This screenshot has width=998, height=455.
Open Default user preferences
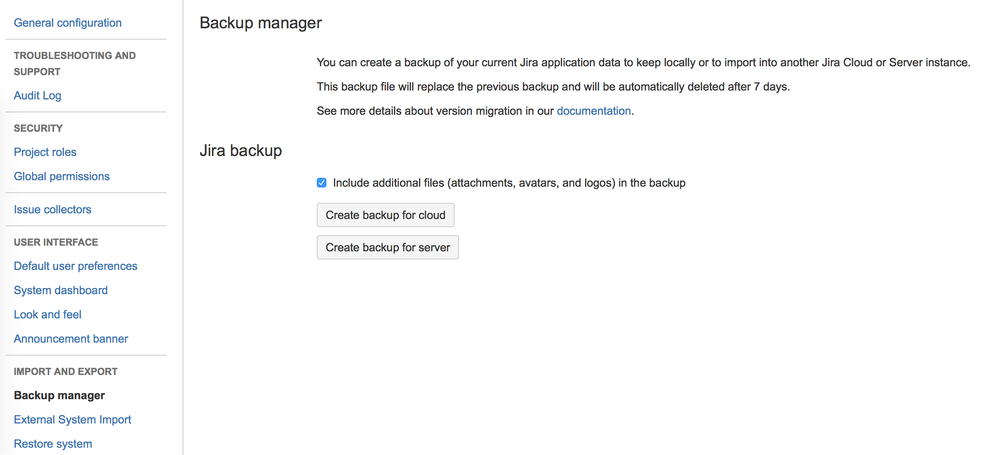76,266
